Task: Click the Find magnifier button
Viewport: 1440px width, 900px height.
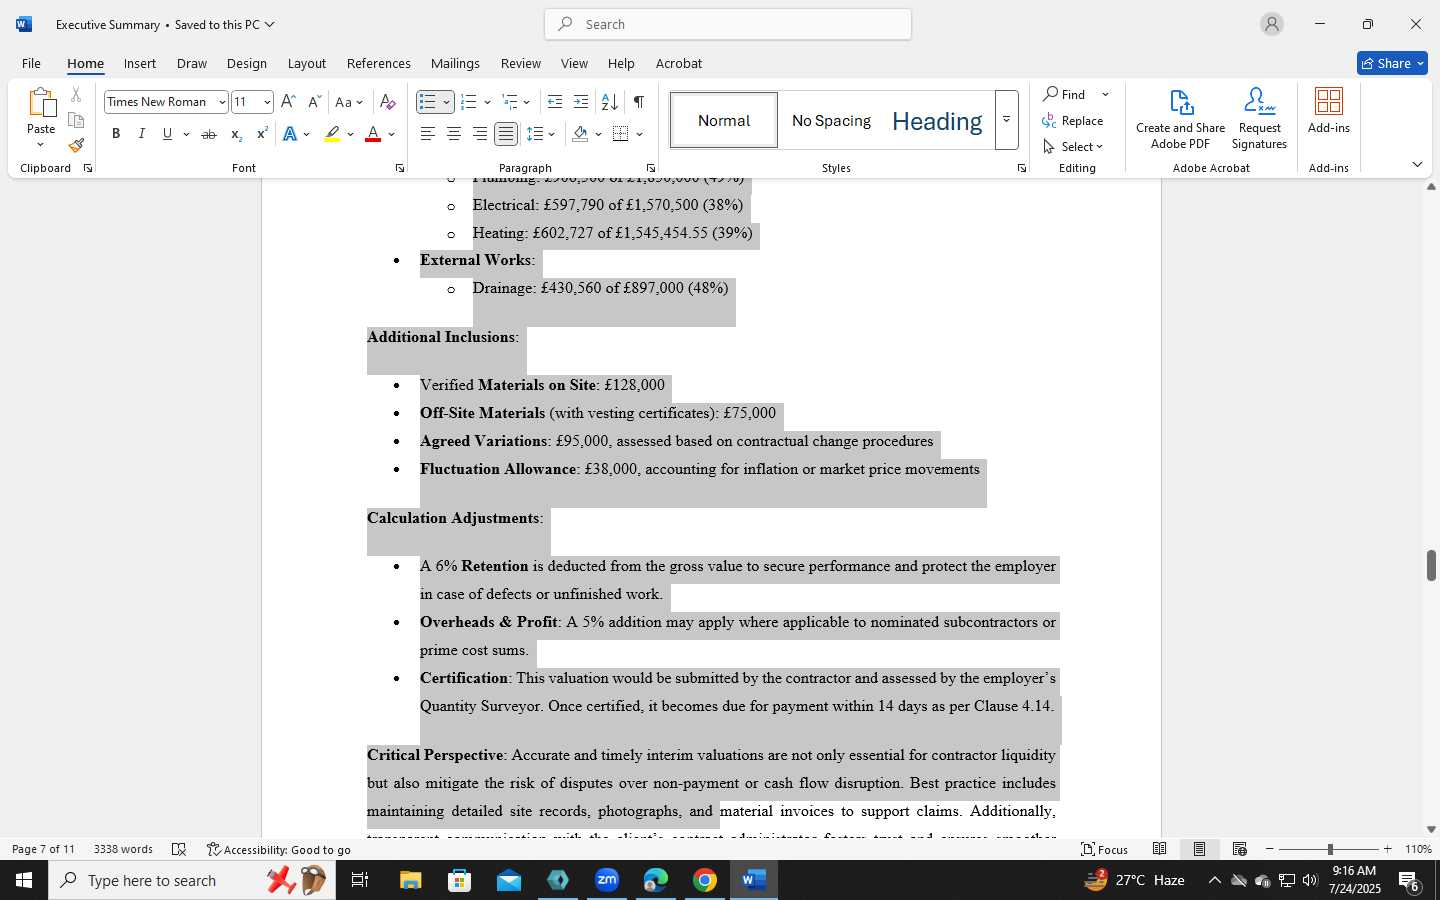Action: point(1065,94)
